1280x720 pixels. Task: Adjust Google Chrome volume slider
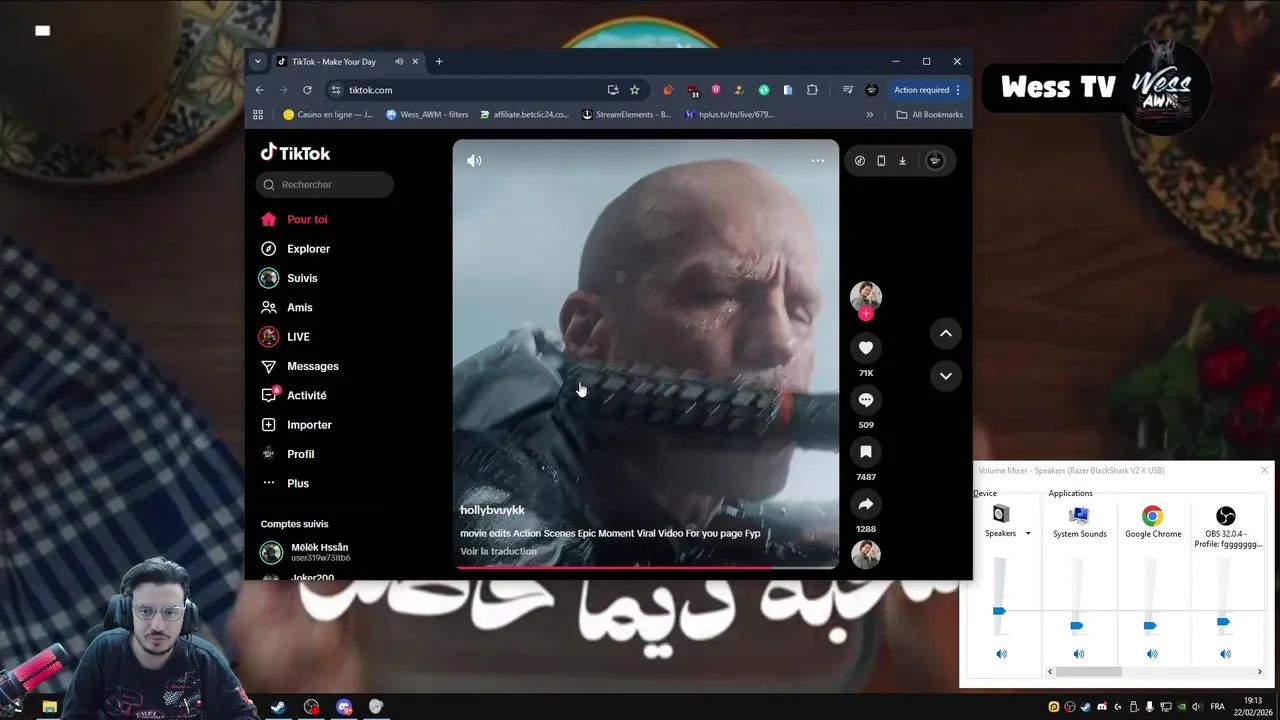[1150, 626]
